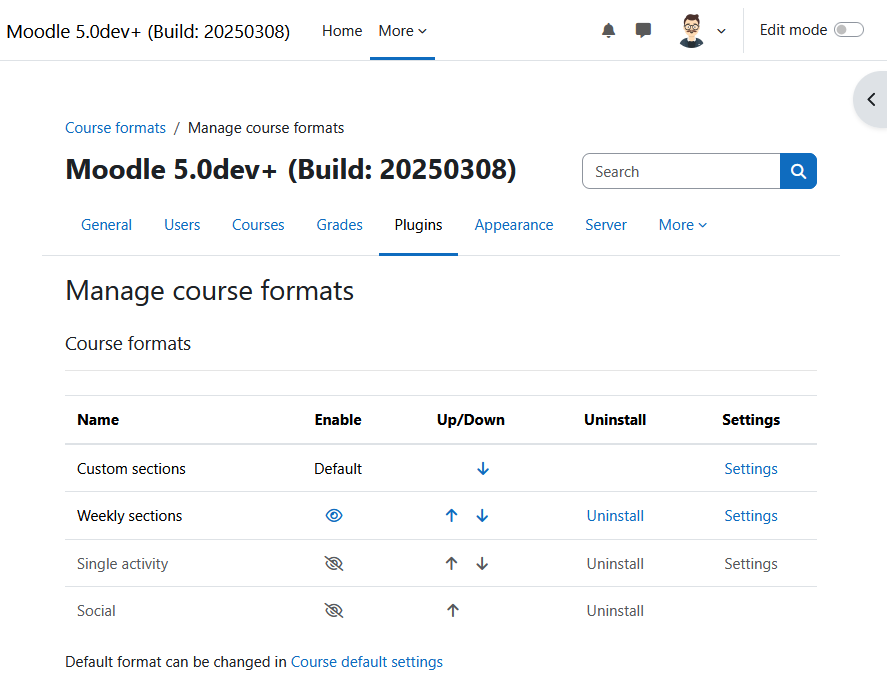Select the Plugins tab
Viewport: 887px width, 700px height.
coord(419,225)
